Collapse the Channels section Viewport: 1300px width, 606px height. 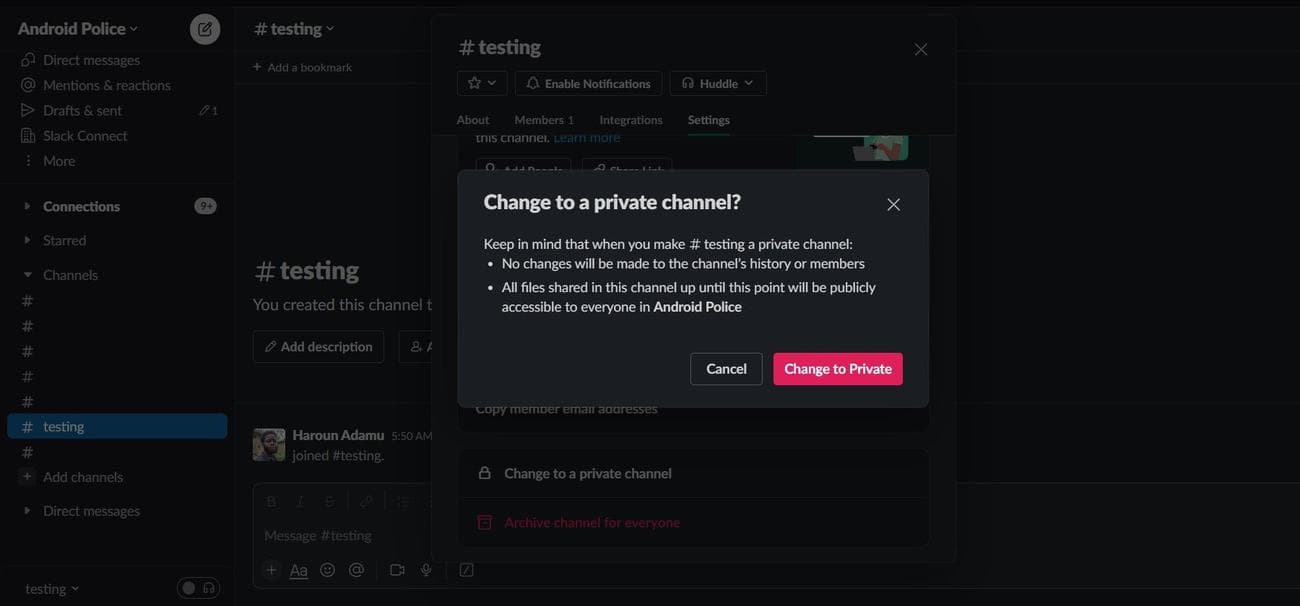[x=25, y=274]
